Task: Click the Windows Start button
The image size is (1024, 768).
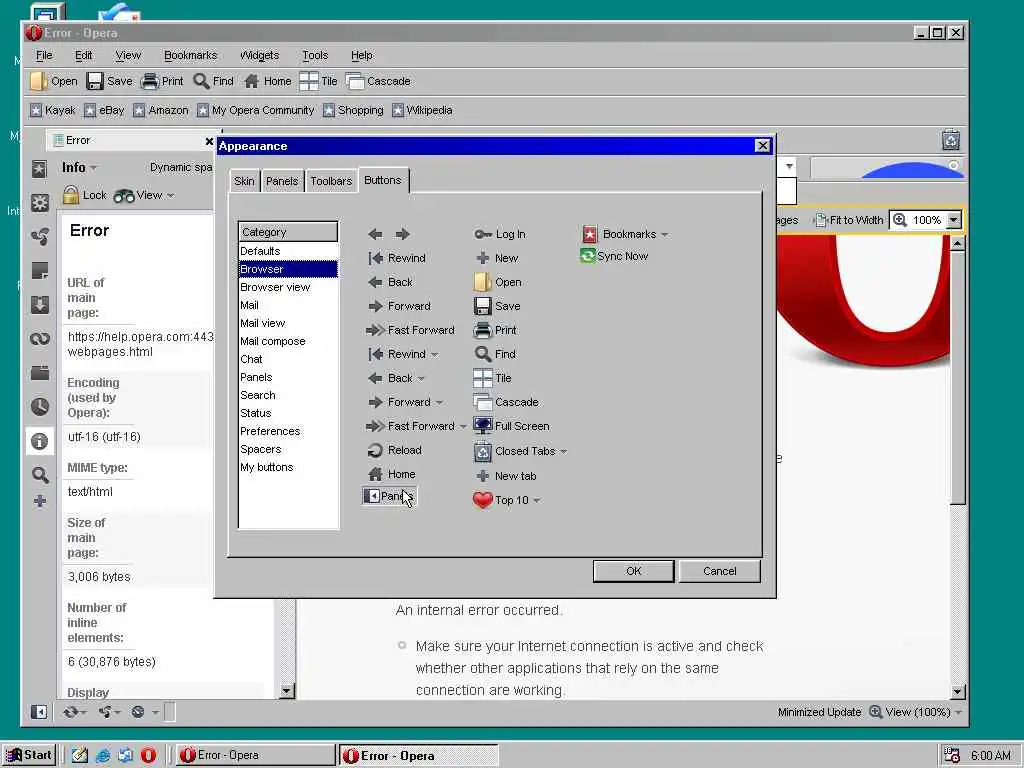Action: [29, 755]
